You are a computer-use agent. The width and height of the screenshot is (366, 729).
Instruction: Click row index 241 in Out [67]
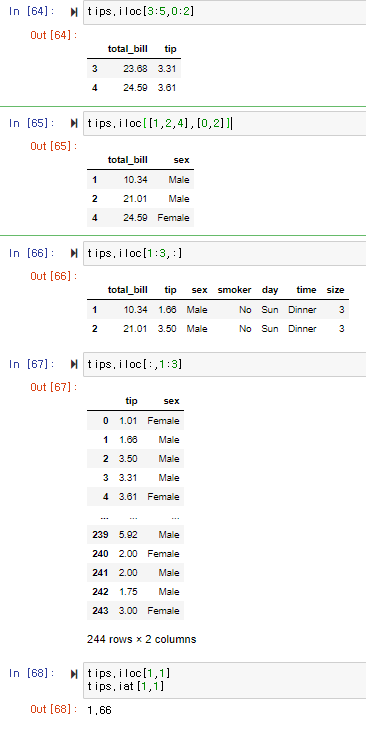pyautogui.click(x=100, y=573)
